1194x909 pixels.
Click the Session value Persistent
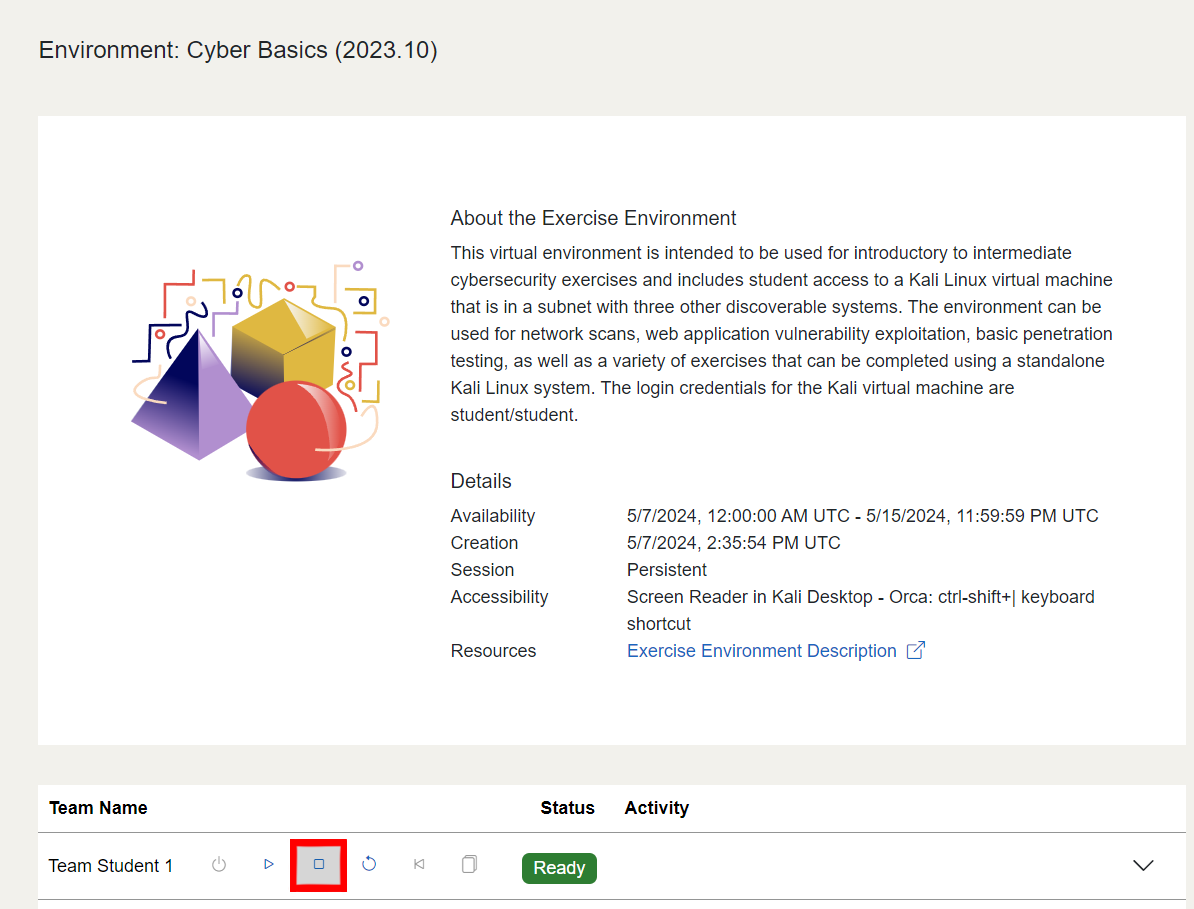[666, 570]
